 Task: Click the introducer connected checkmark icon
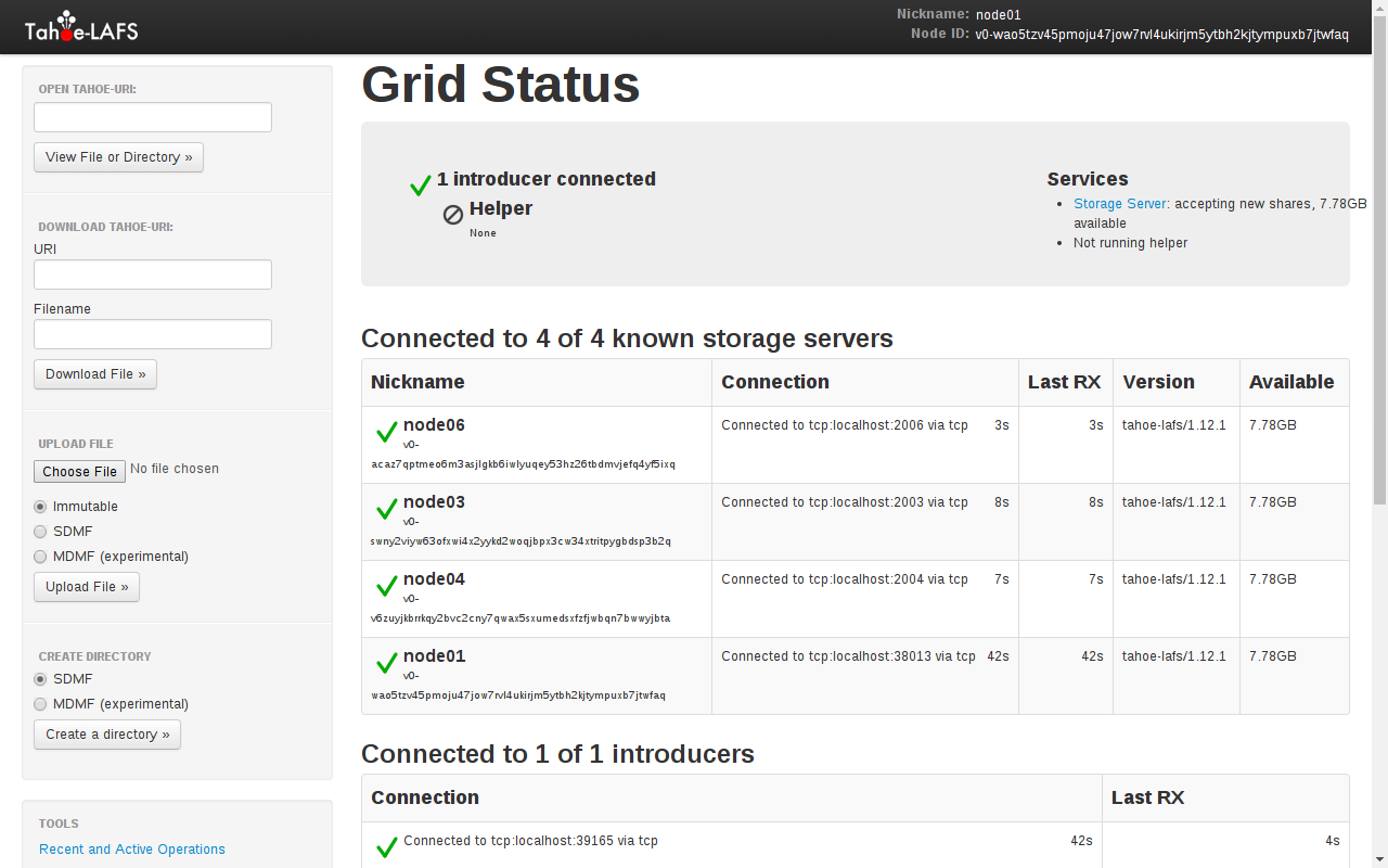[x=419, y=185]
